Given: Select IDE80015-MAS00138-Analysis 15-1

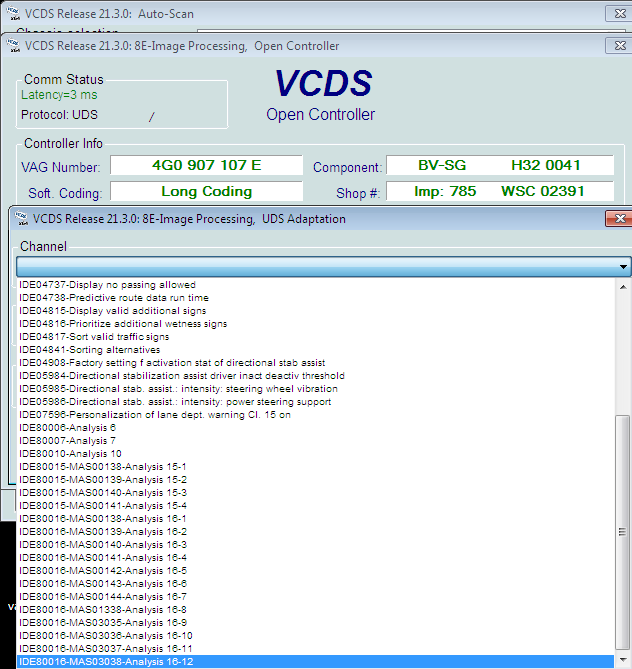Looking at the screenshot, I should tap(315, 467).
